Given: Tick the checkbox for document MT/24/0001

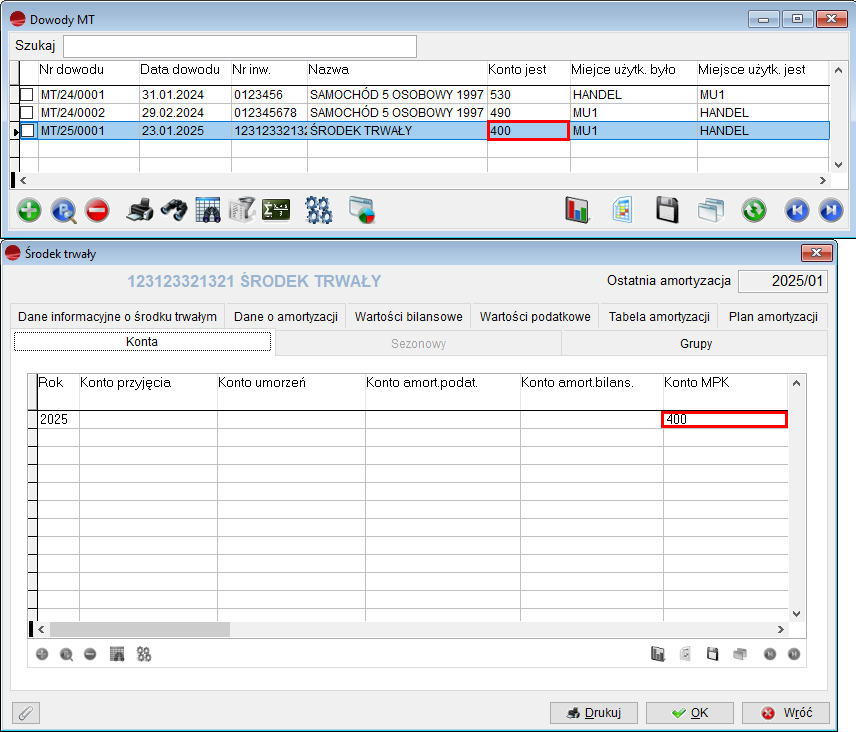Looking at the screenshot, I should pyautogui.click(x=28, y=95).
